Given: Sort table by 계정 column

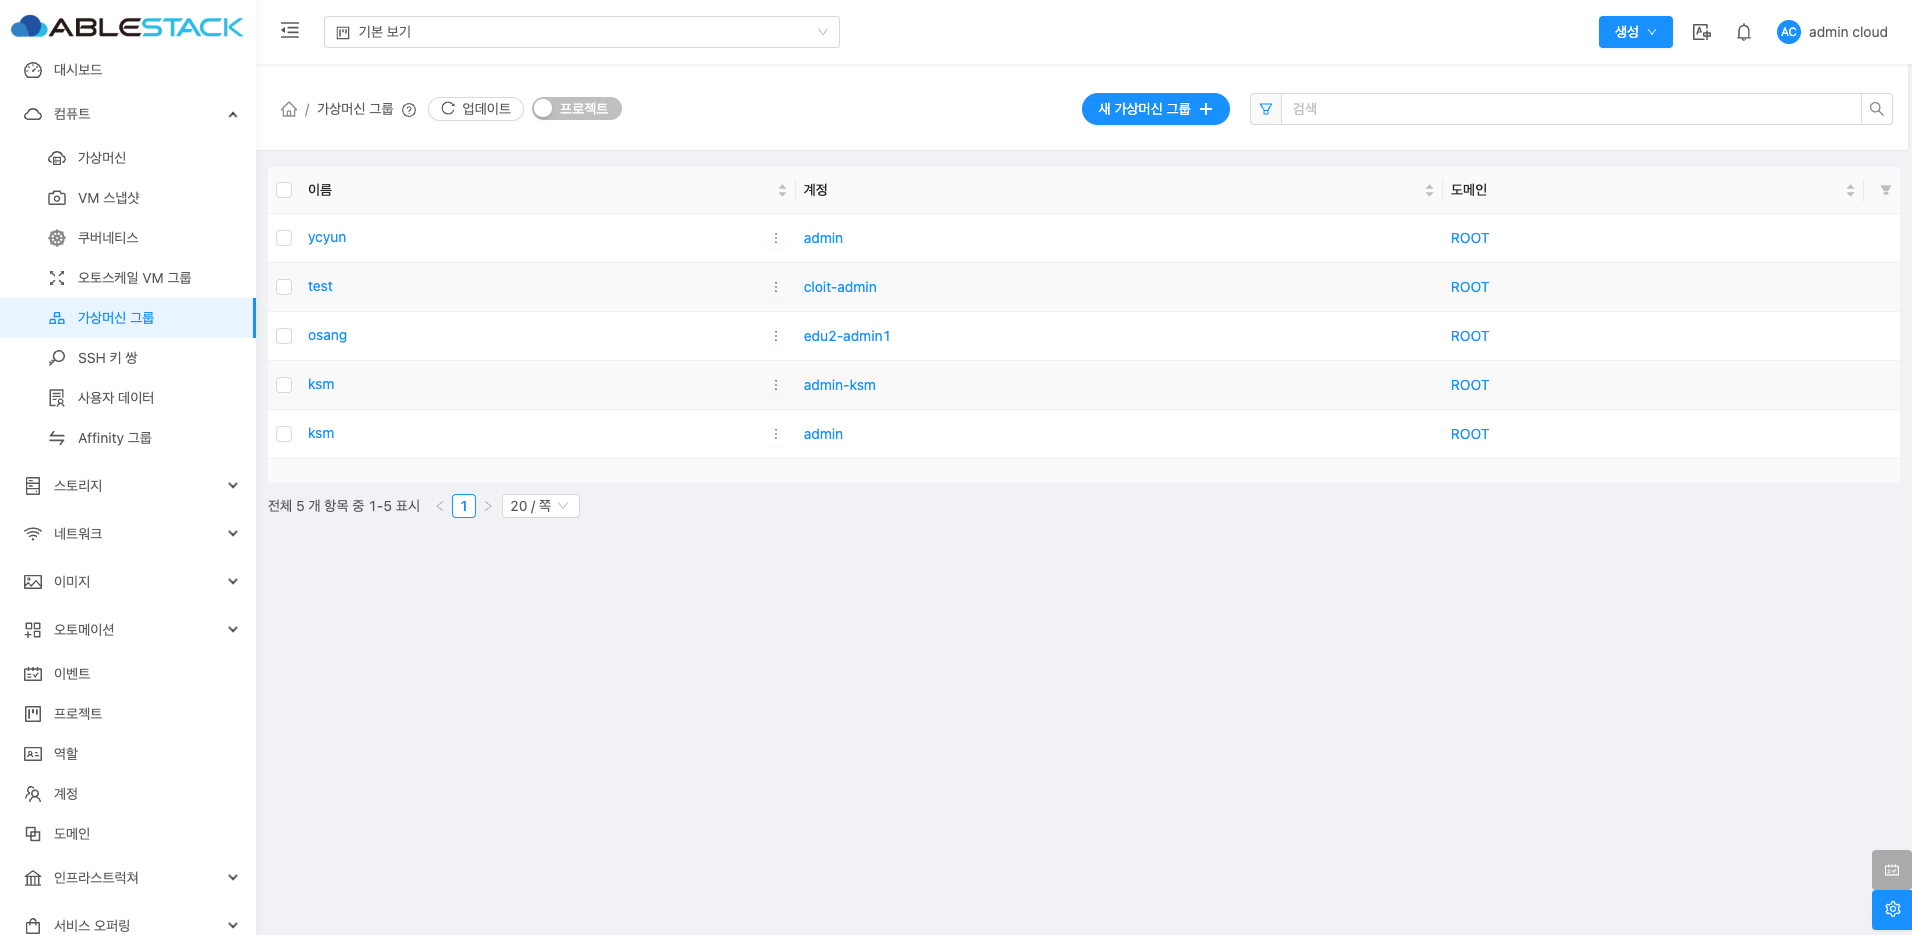Looking at the screenshot, I should pyautogui.click(x=1429, y=190).
